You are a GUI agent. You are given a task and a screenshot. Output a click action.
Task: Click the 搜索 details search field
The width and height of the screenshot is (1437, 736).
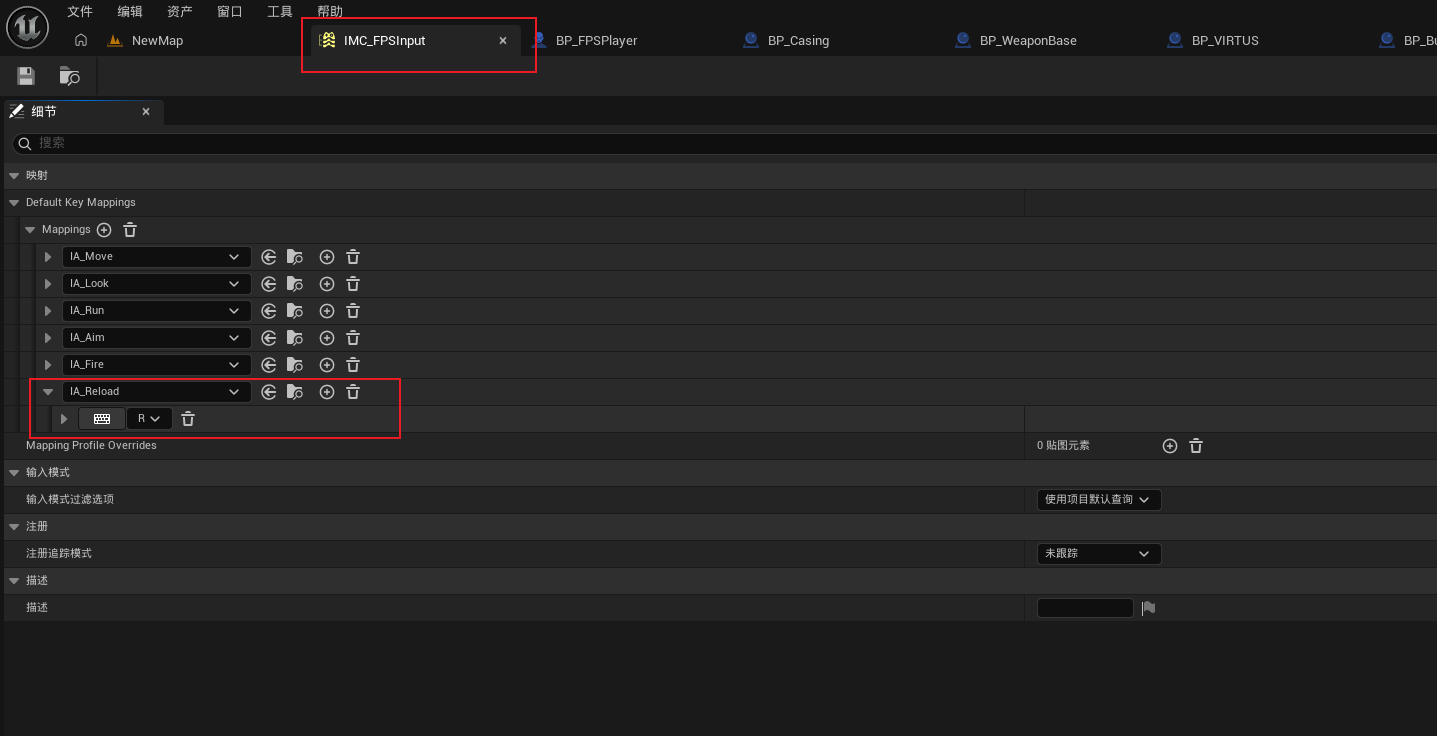coord(724,144)
